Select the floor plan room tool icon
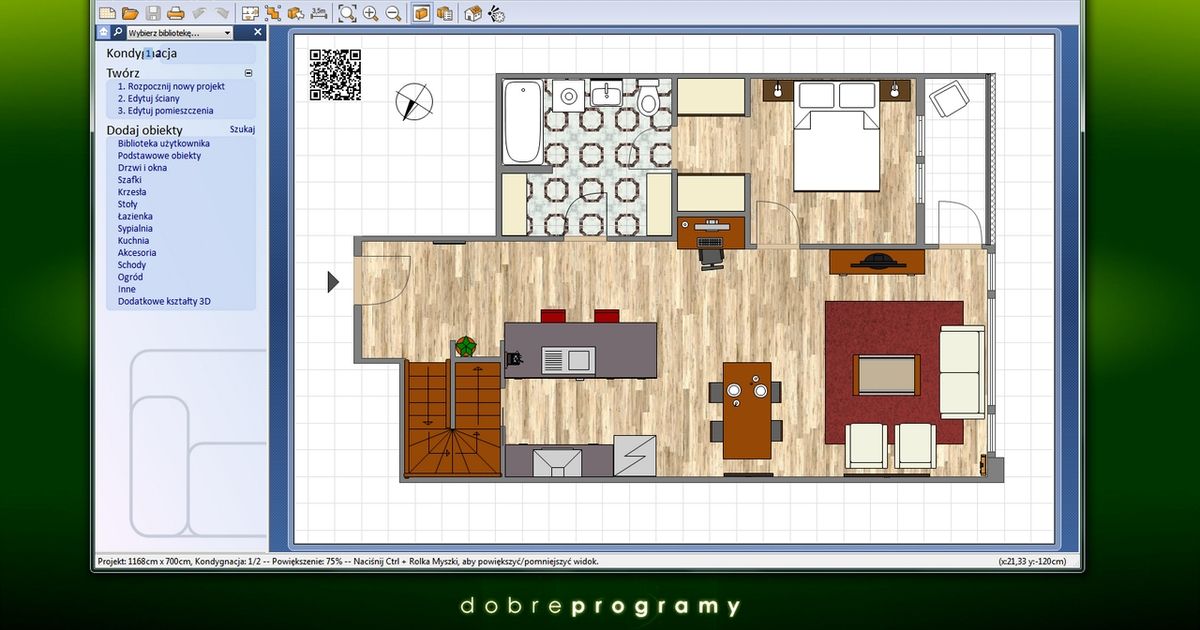Screen dimensions: 1200x630 click(249, 13)
